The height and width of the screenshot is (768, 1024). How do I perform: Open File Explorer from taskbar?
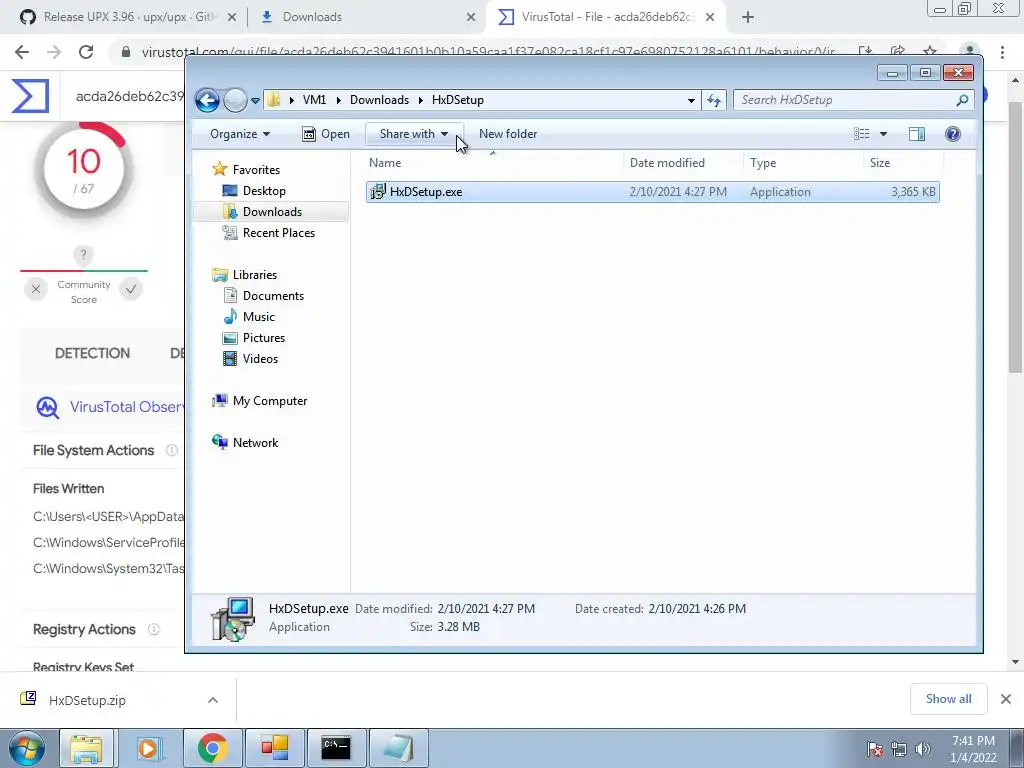pyautogui.click(x=86, y=748)
